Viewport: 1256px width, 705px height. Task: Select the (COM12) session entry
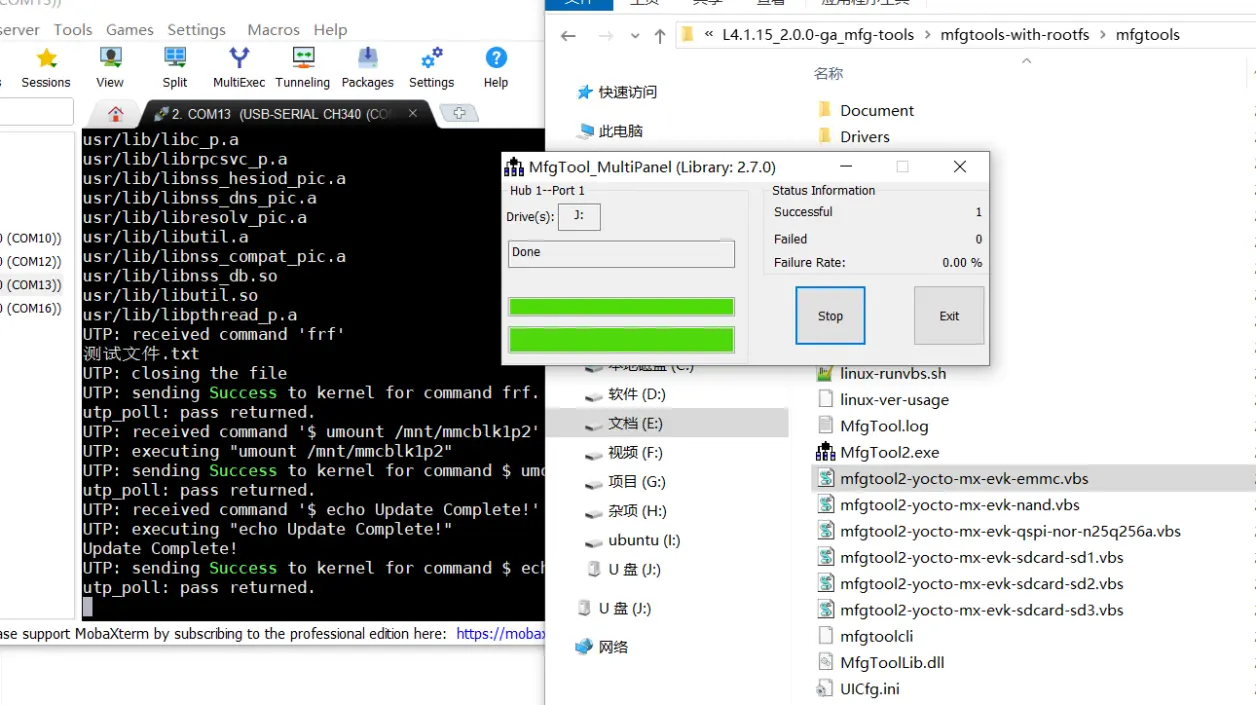point(32,261)
